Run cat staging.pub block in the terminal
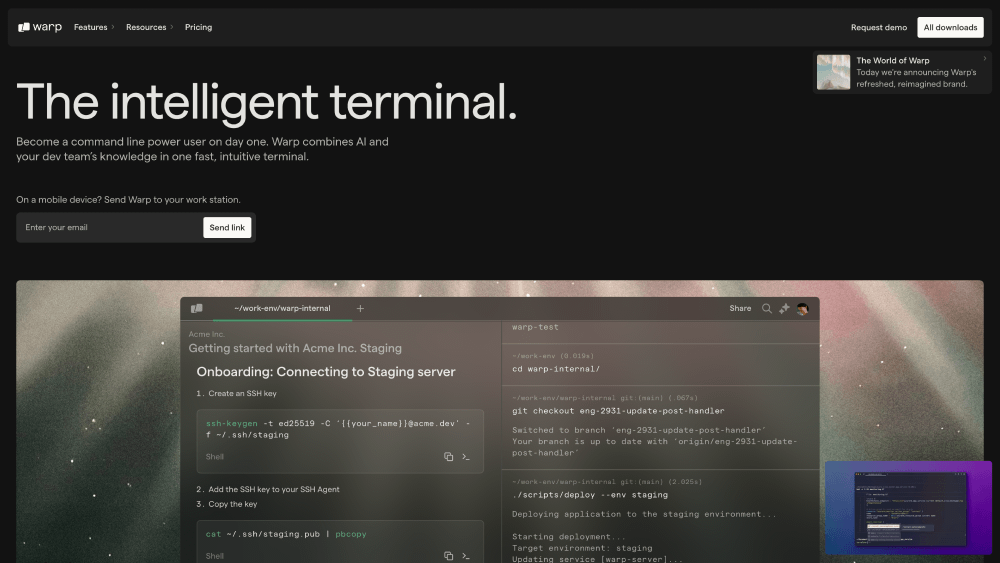Screen dimensions: 1000x563 (x=466, y=556)
